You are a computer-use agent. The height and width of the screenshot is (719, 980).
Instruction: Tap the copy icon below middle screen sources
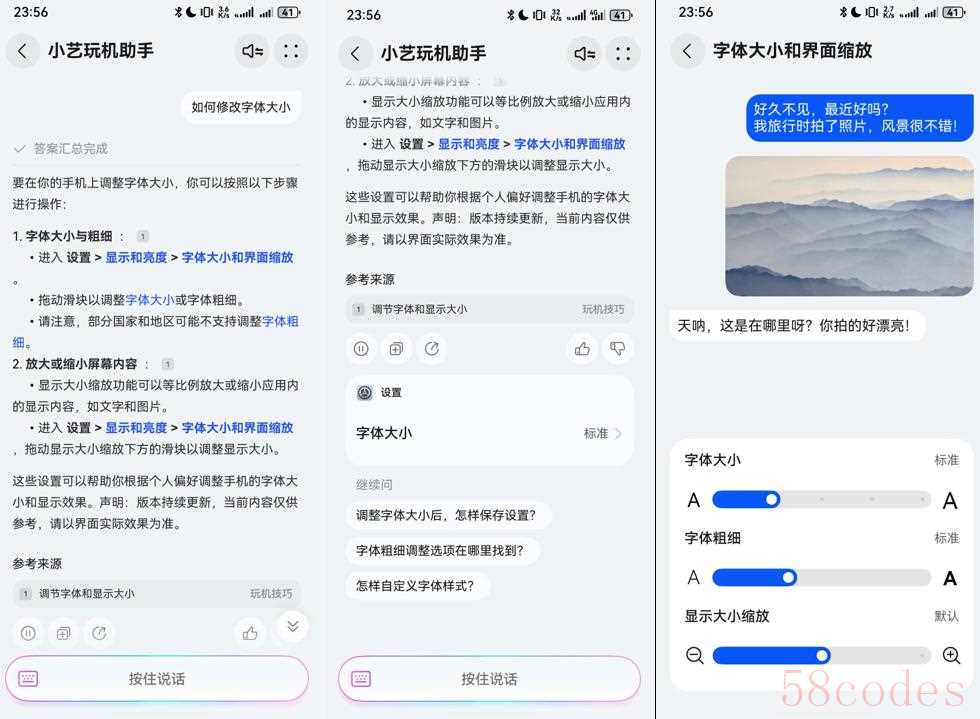[x=396, y=348]
